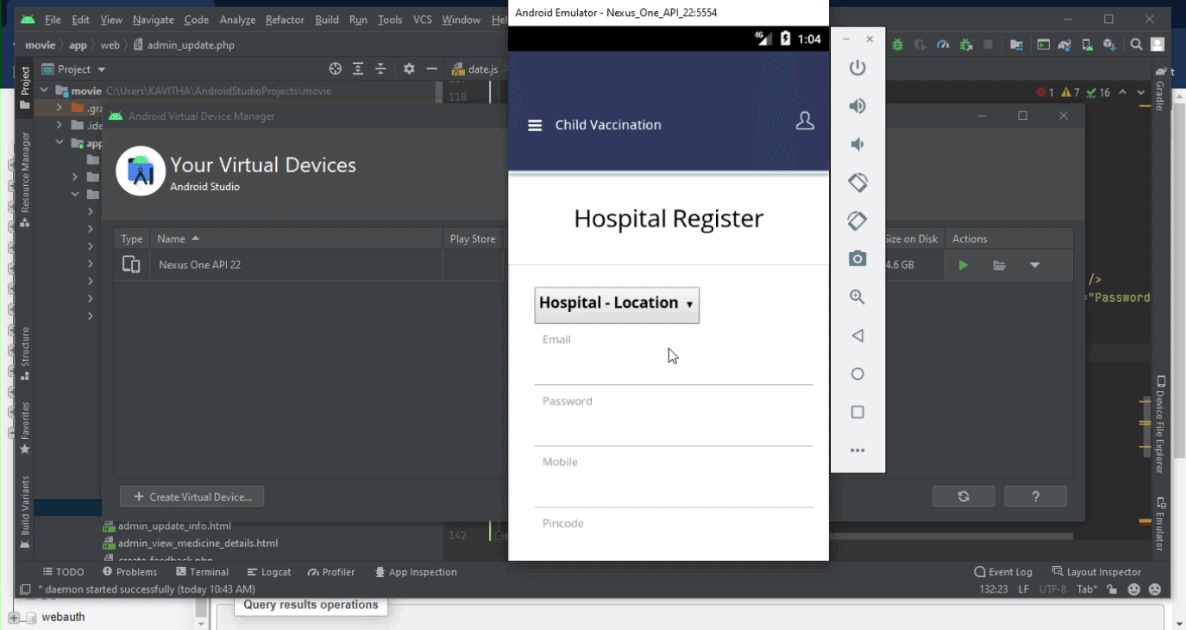
Task: Open the Terminal tool window tab
Action: (202, 572)
